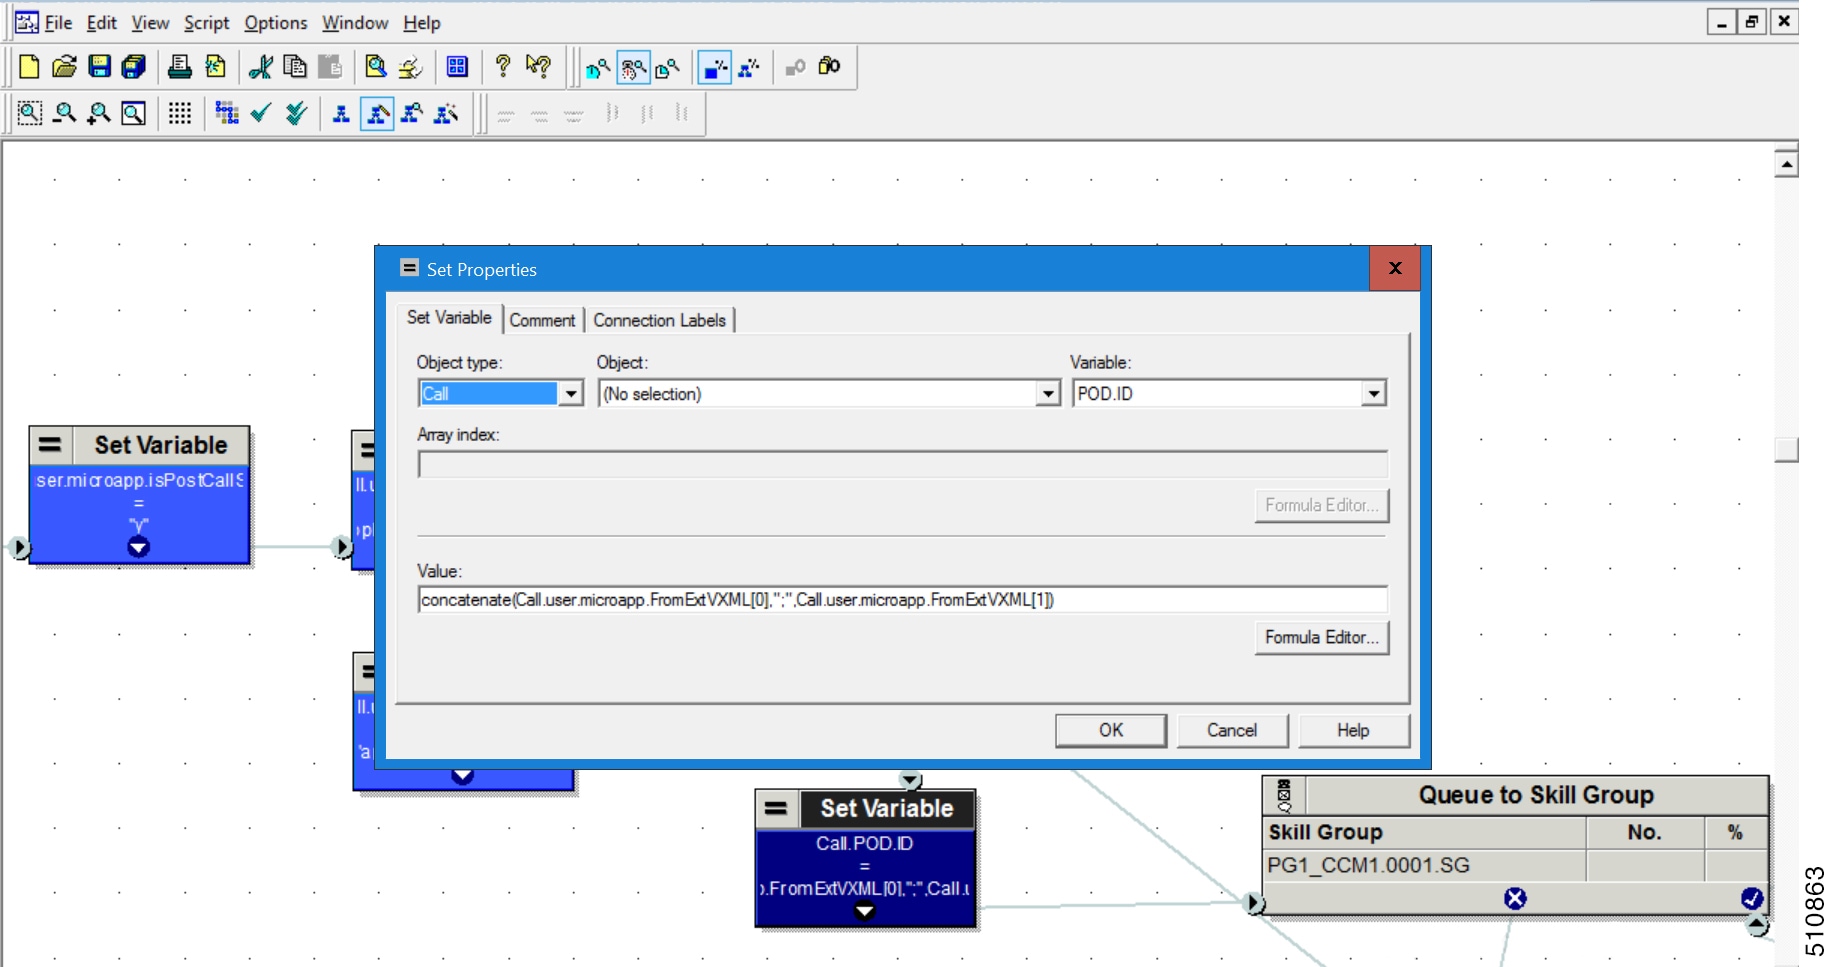Click the Zoom Out magnifier icon
Image resolution: width=1830 pixels, height=967 pixels.
[65, 113]
